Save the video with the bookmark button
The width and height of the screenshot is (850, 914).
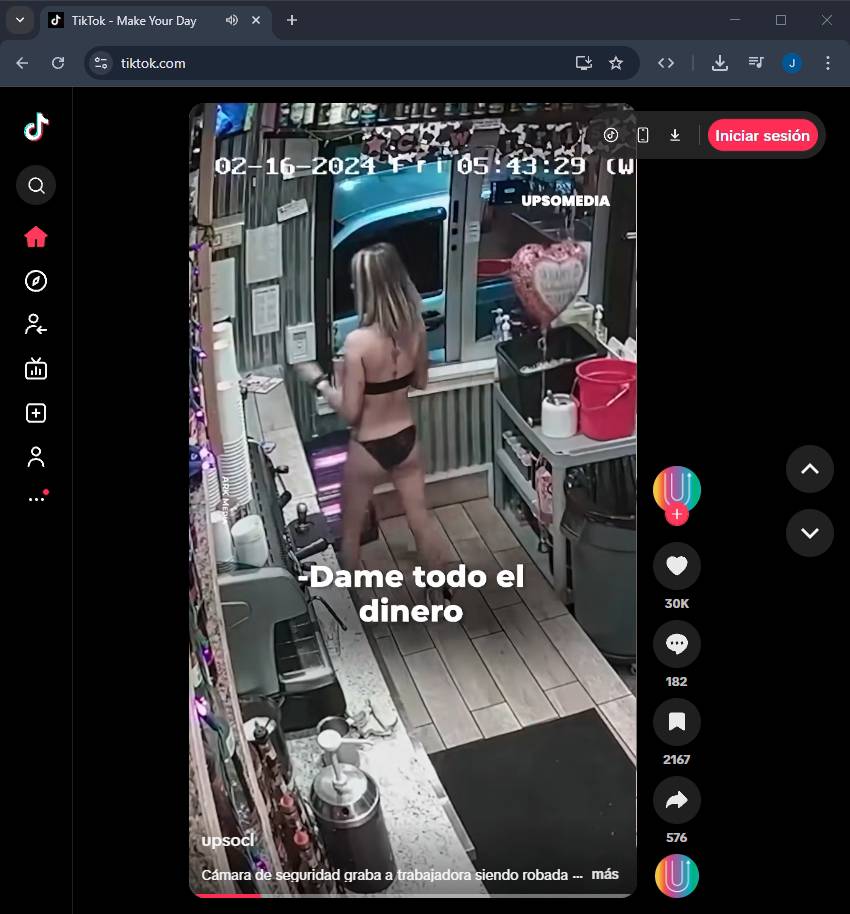click(677, 722)
